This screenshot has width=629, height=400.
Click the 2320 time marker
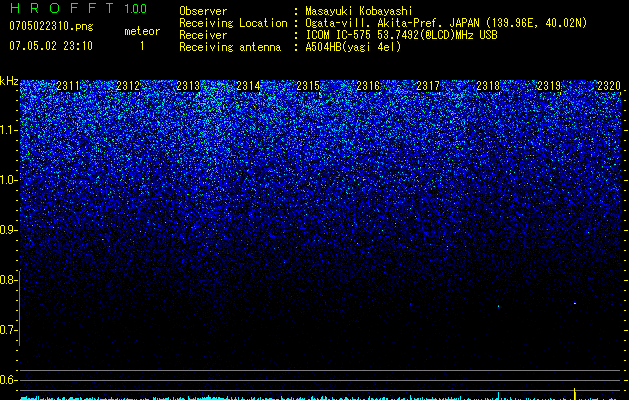pos(609,86)
